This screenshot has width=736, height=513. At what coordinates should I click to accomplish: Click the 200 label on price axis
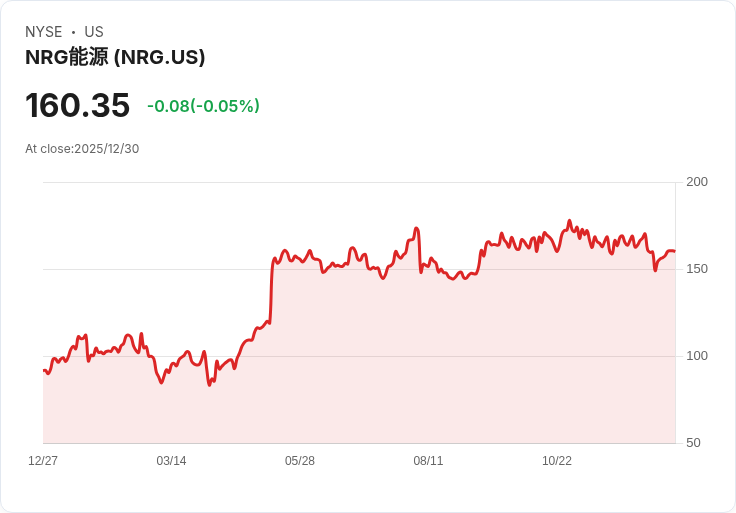point(697,182)
